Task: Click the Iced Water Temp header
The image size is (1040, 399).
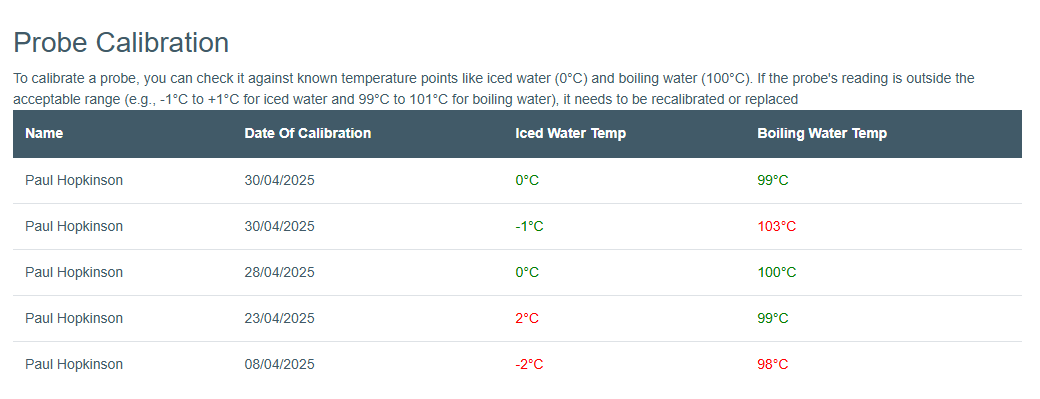Action: pyautogui.click(x=570, y=133)
